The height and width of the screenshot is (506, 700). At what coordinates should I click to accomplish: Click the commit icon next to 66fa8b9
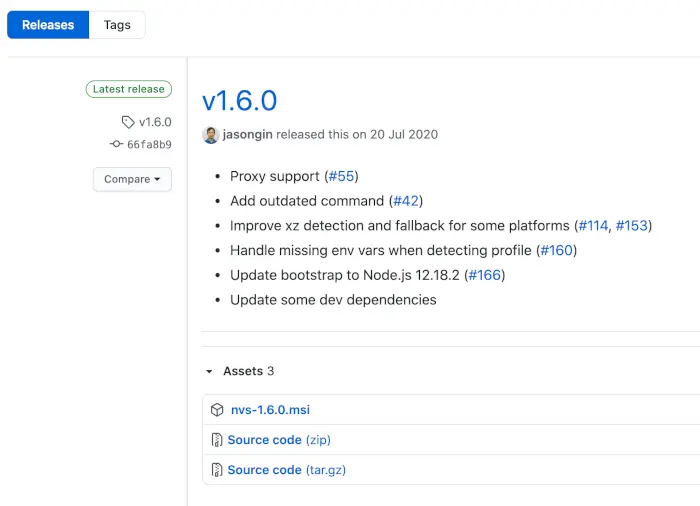[x=117, y=144]
